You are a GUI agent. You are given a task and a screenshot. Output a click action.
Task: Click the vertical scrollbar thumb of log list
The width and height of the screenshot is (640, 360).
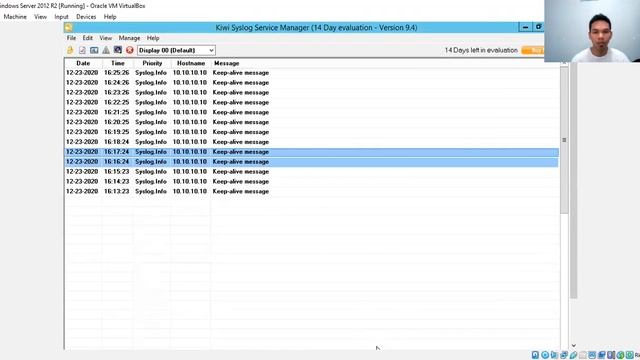pyautogui.click(x=564, y=140)
